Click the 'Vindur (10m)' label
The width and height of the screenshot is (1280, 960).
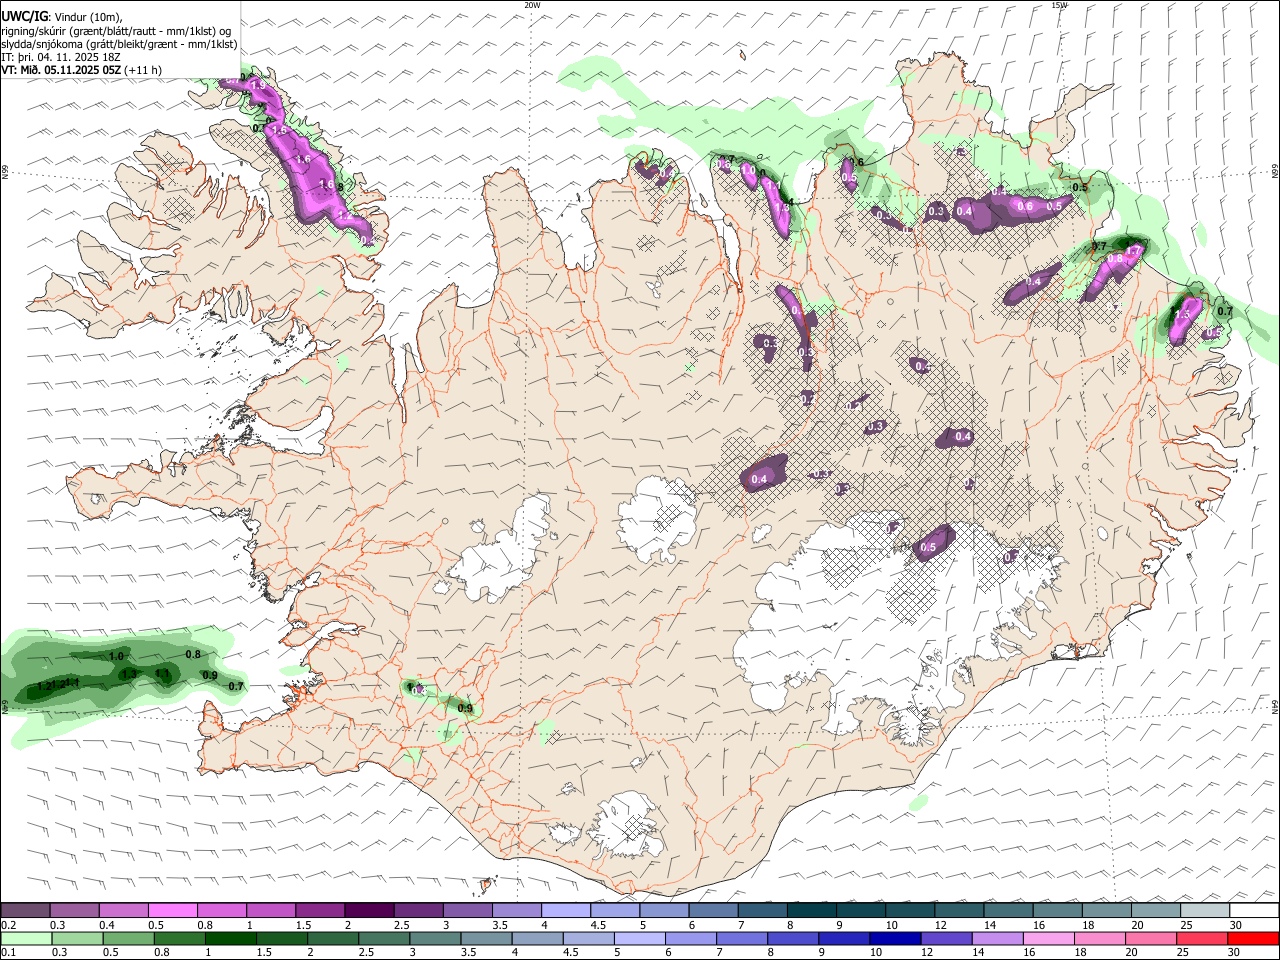click(x=89, y=17)
